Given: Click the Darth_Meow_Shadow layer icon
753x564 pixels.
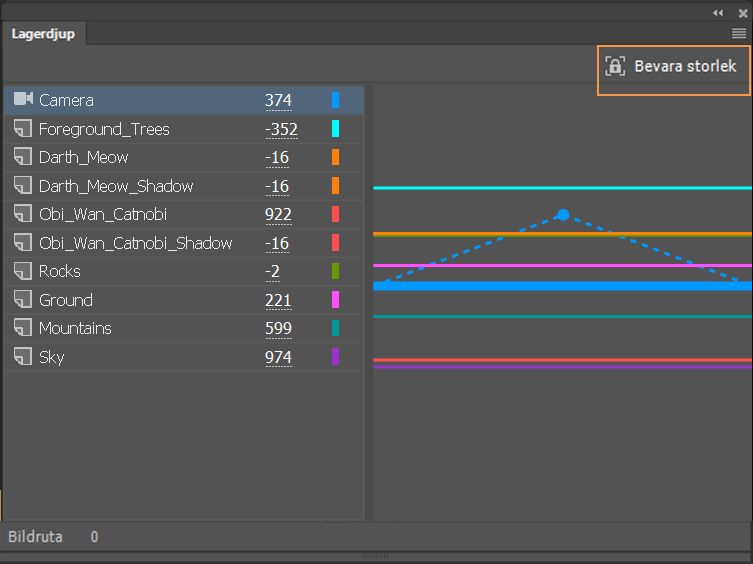Looking at the screenshot, I should click(x=23, y=185).
